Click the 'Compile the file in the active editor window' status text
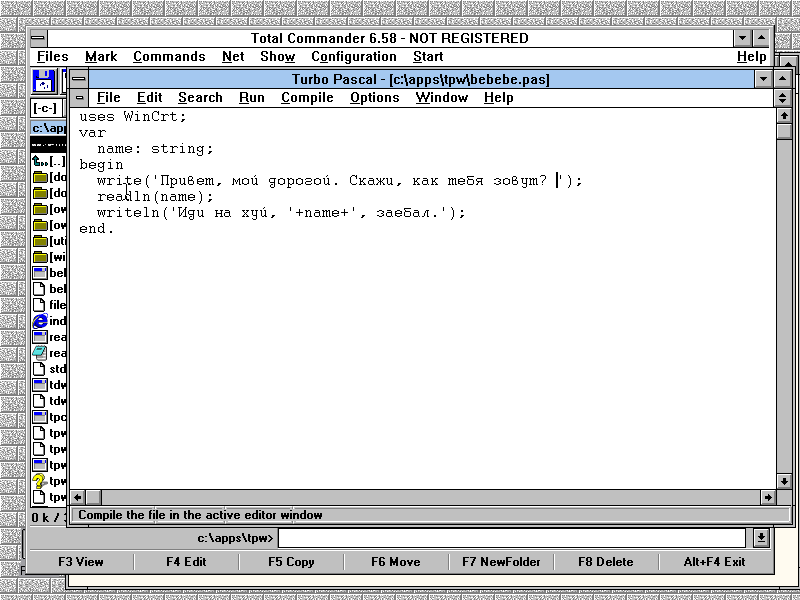This screenshot has height=600, width=800. click(200, 515)
